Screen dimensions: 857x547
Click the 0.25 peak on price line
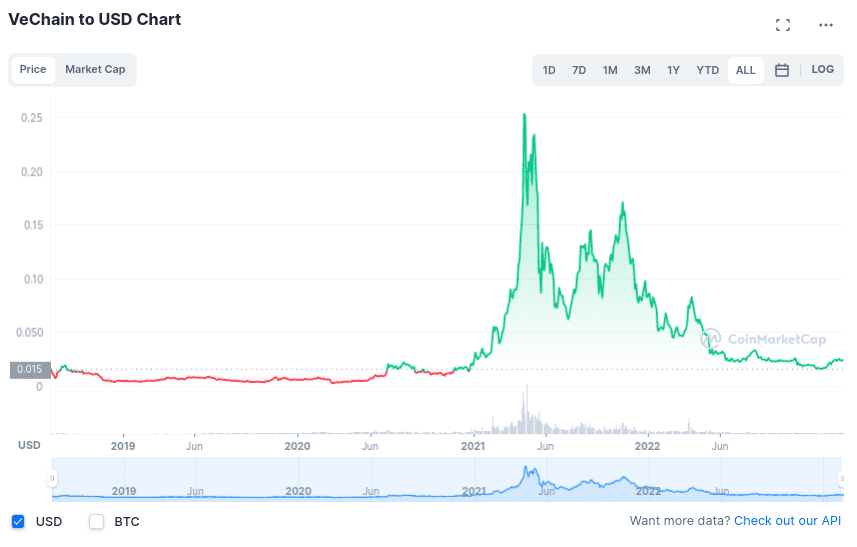[525, 115]
